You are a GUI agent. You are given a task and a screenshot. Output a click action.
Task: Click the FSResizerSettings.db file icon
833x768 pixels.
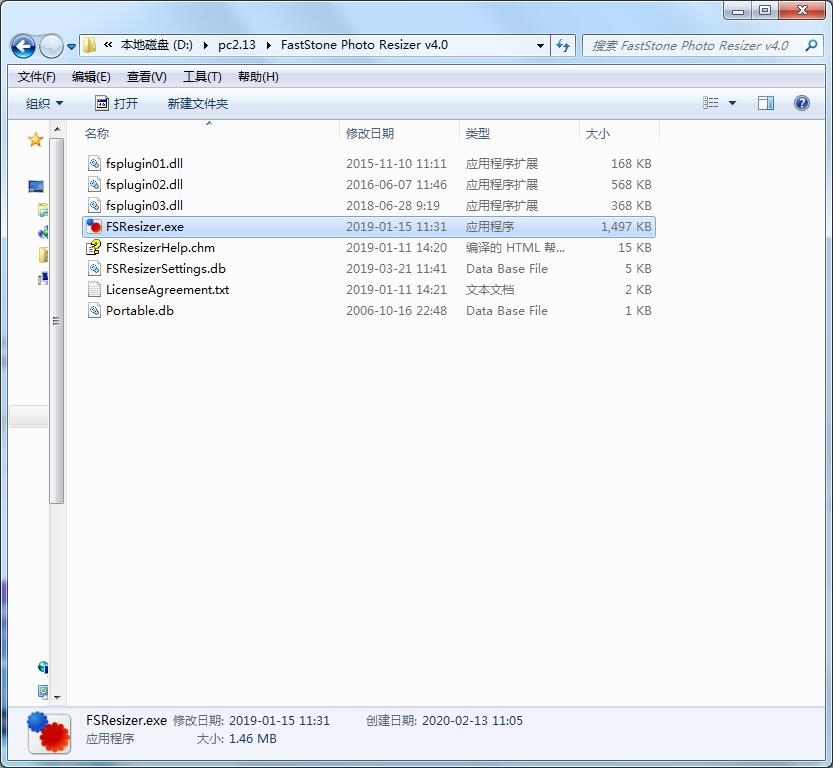(x=94, y=269)
